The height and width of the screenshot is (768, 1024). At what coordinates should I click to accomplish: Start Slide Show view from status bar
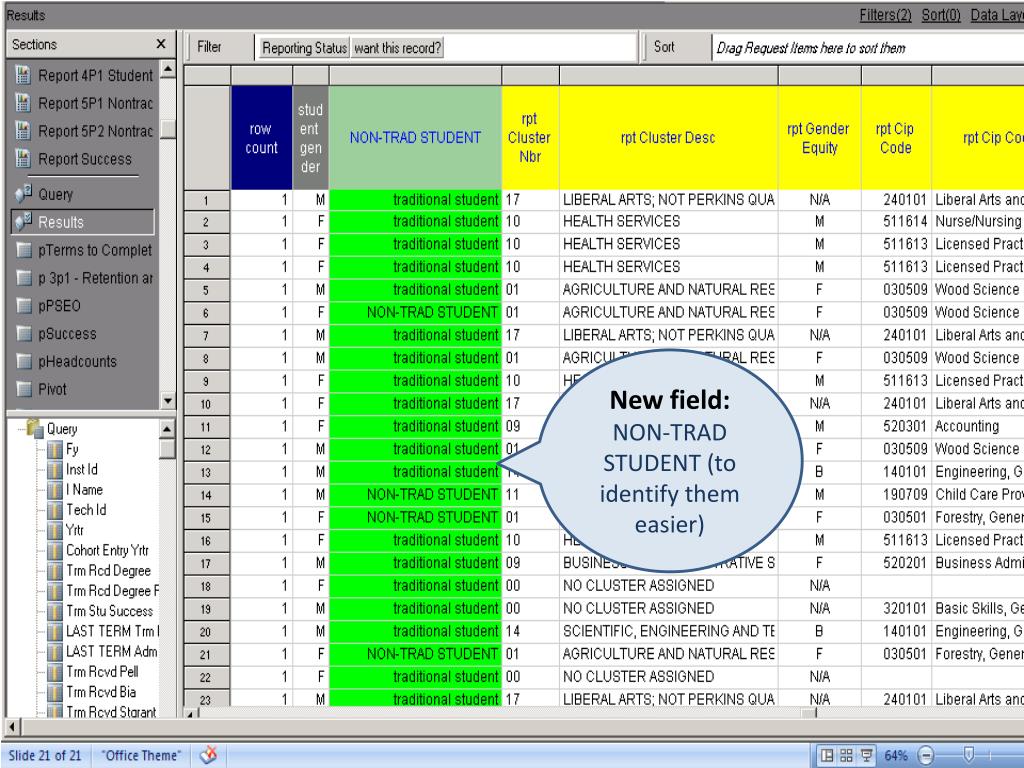[x=866, y=753]
